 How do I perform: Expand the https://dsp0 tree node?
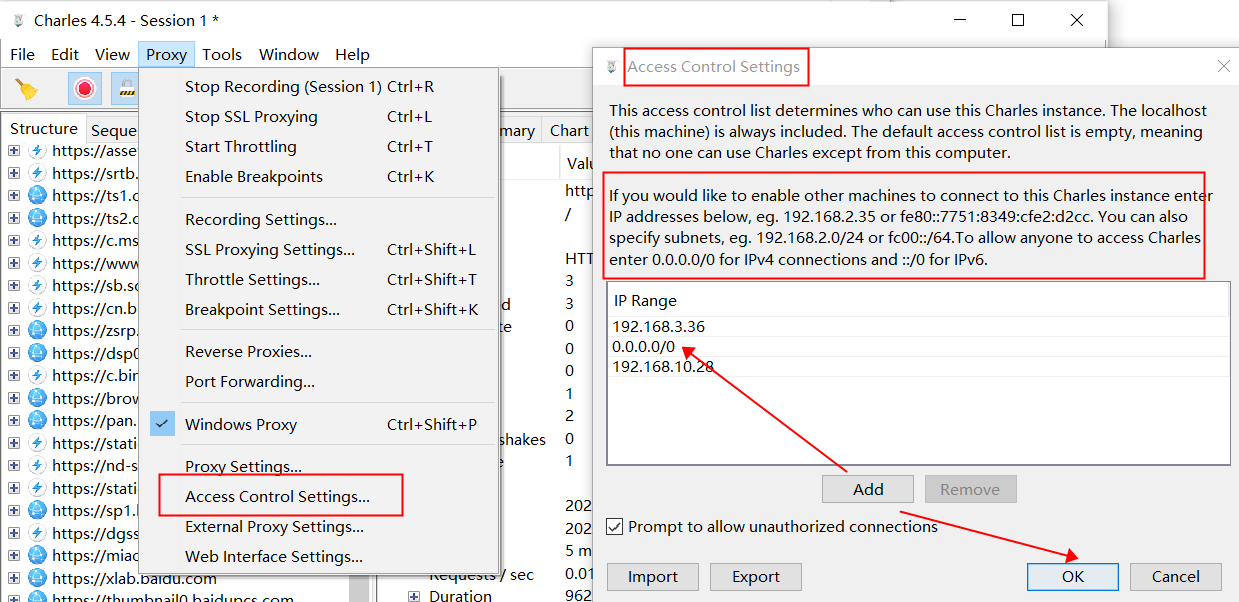(x=14, y=353)
